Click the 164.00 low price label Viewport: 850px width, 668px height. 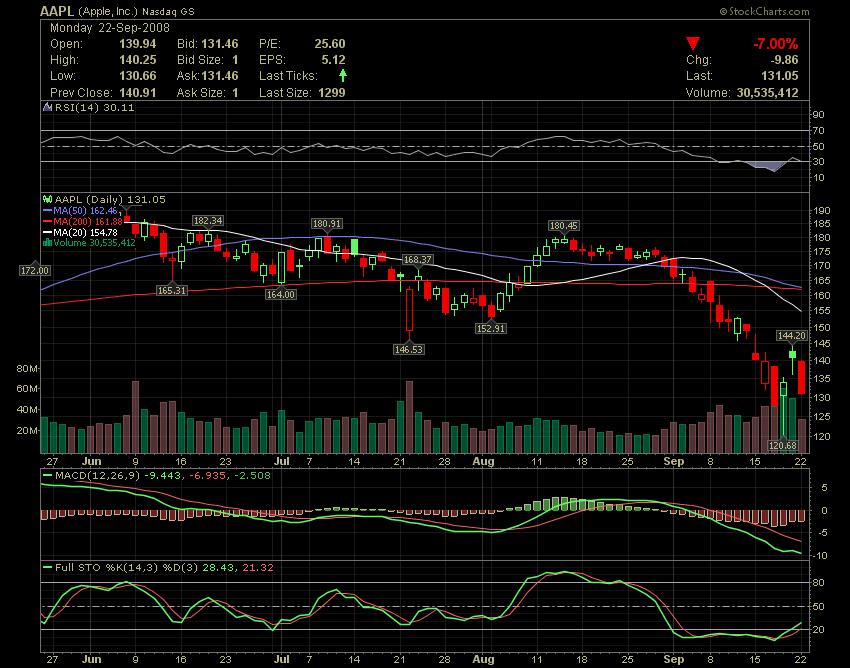(281, 294)
